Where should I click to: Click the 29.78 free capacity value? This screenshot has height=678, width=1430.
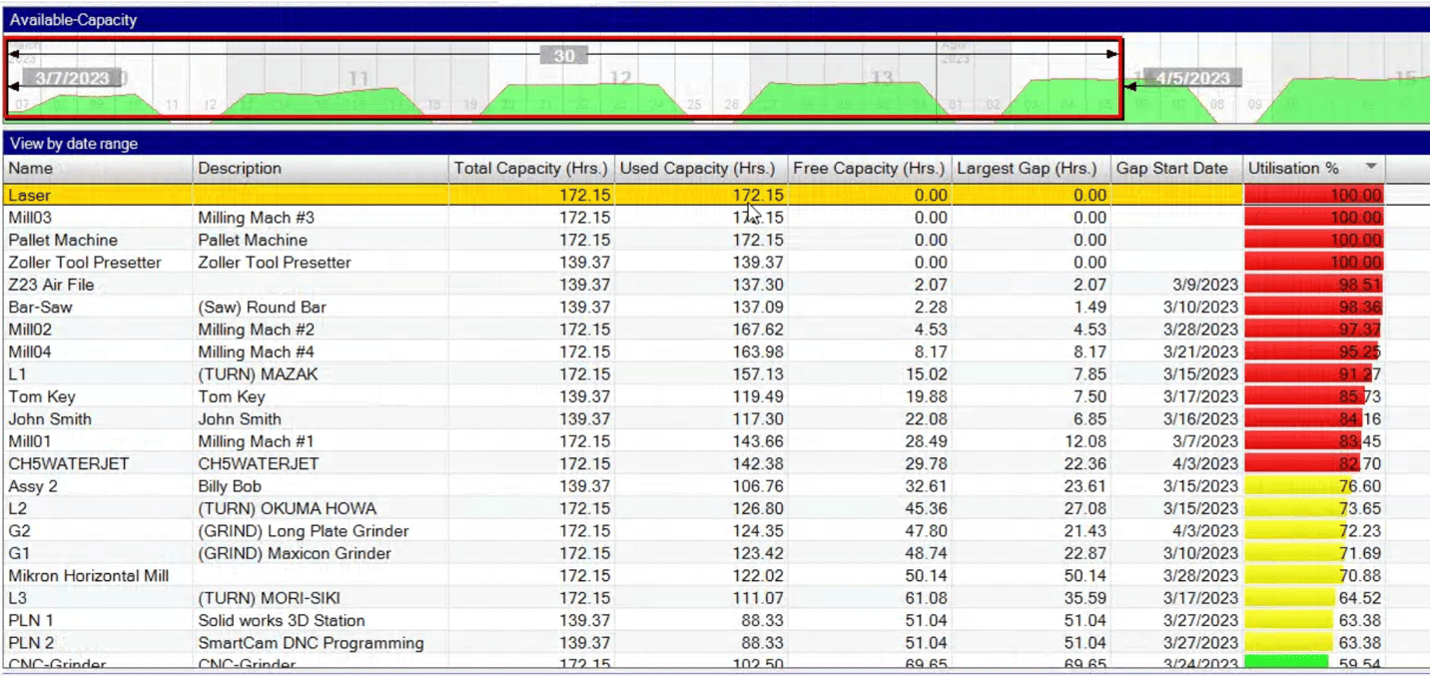[x=927, y=464]
